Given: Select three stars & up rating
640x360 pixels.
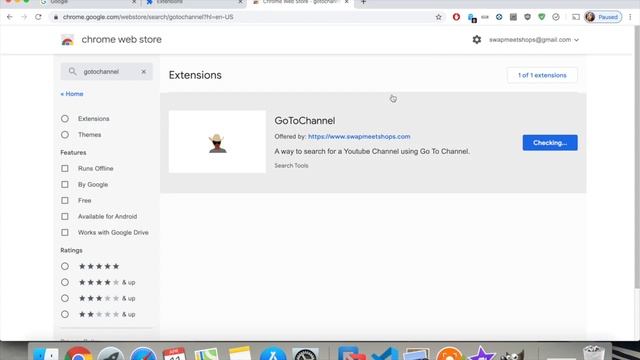Looking at the screenshot, I should click(65, 298).
